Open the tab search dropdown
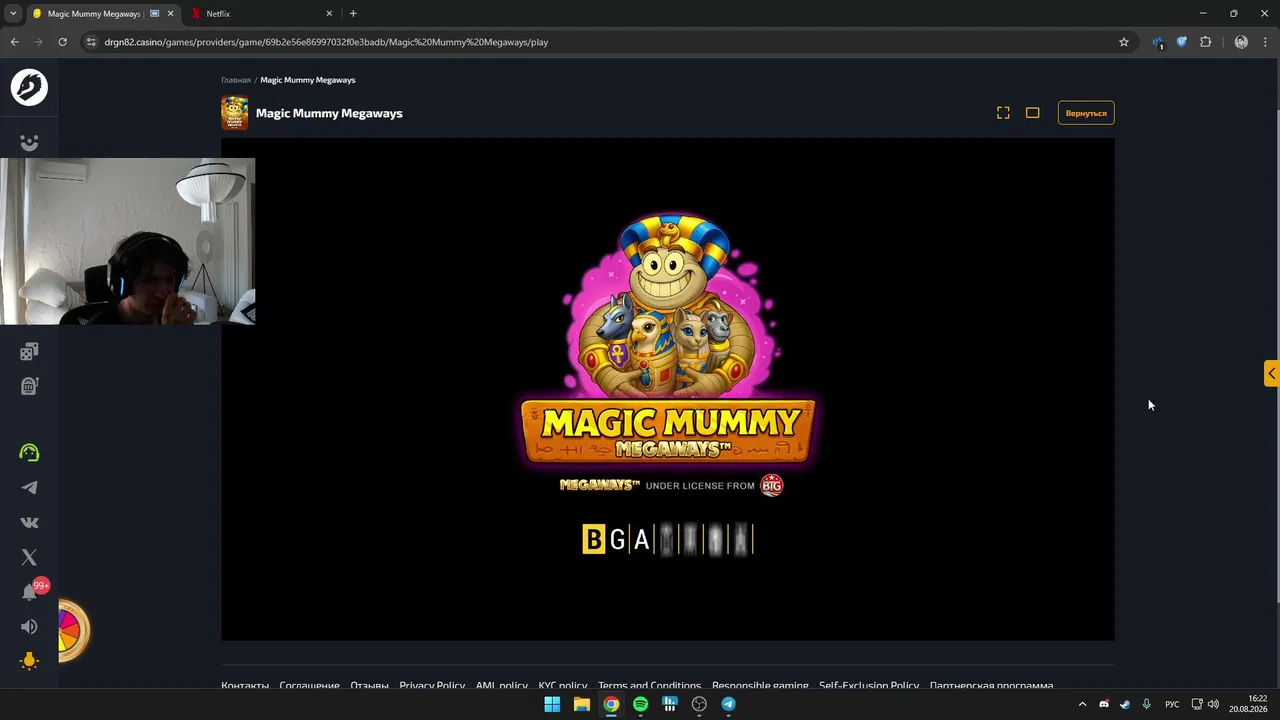Image resolution: width=1280 pixels, height=720 pixels. 13,14
